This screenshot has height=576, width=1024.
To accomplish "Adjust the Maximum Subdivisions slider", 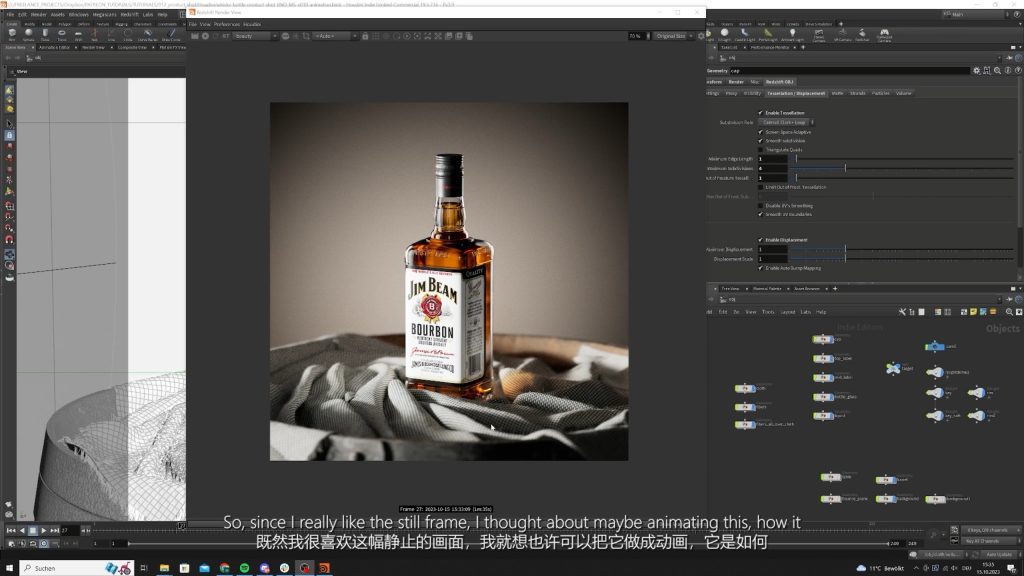I will pyautogui.click(x=903, y=168).
